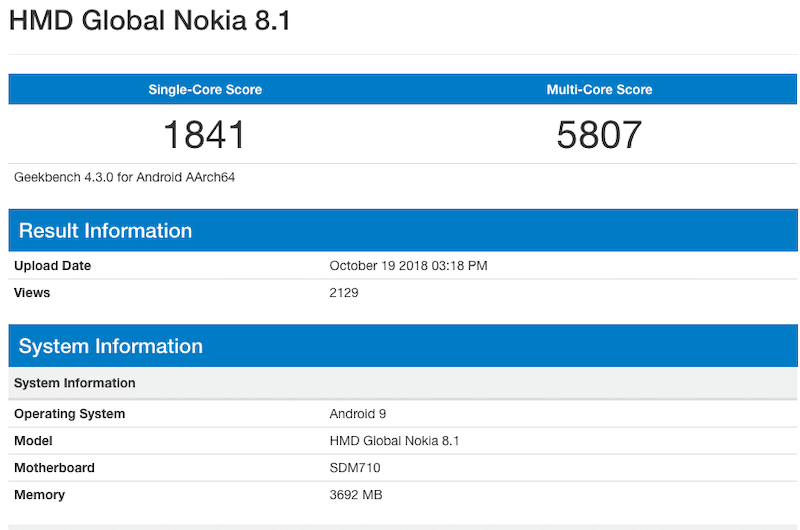Screen dimensions: 800x530
Task: Click the Motherboard label
Action: pyautogui.click(x=54, y=468)
